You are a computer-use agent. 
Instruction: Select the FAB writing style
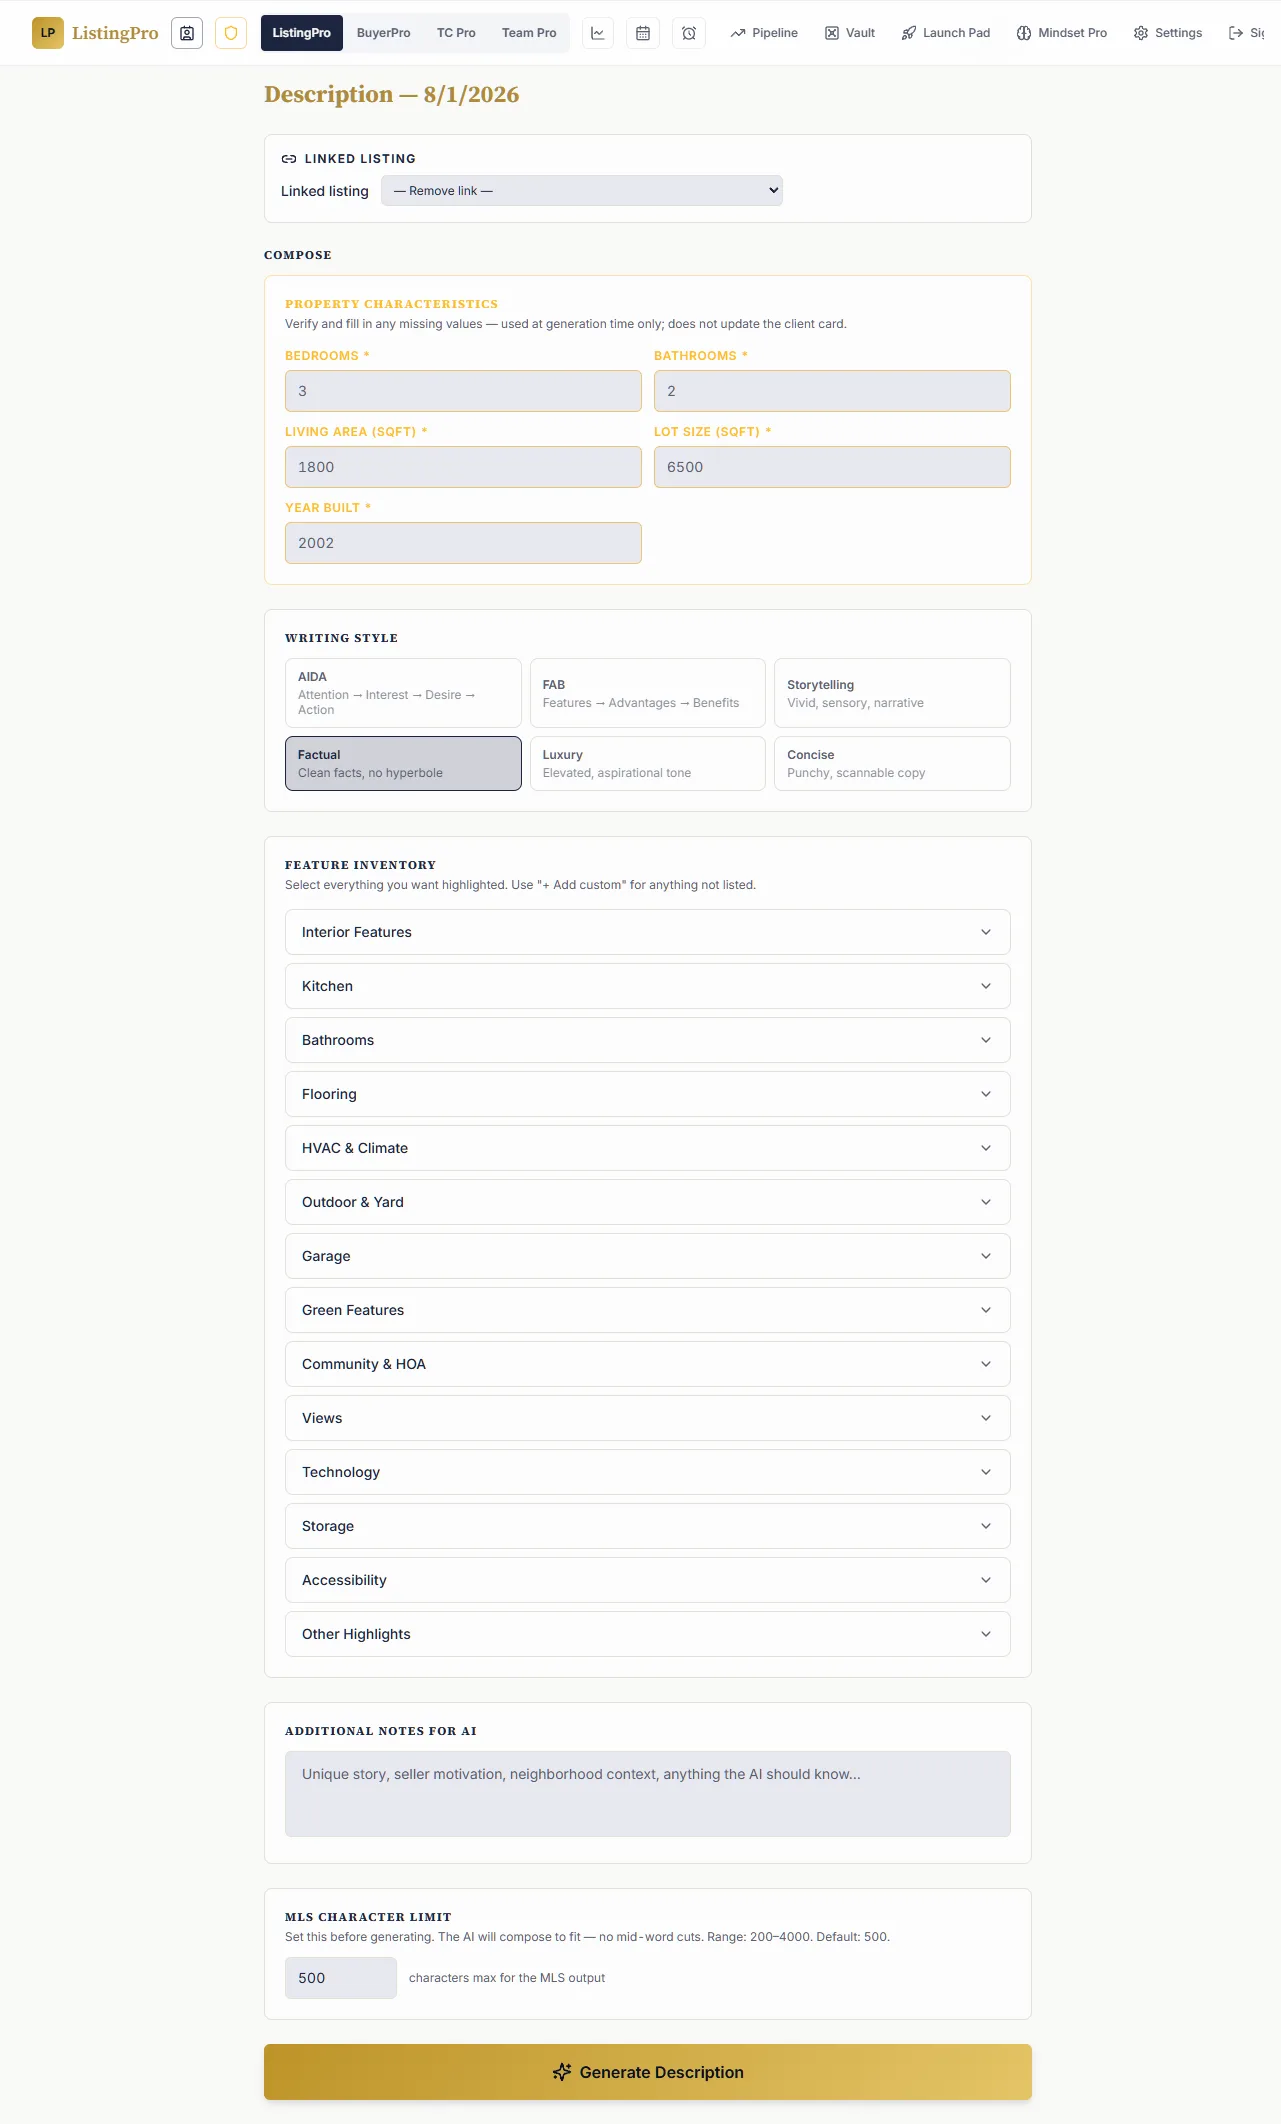click(x=648, y=693)
